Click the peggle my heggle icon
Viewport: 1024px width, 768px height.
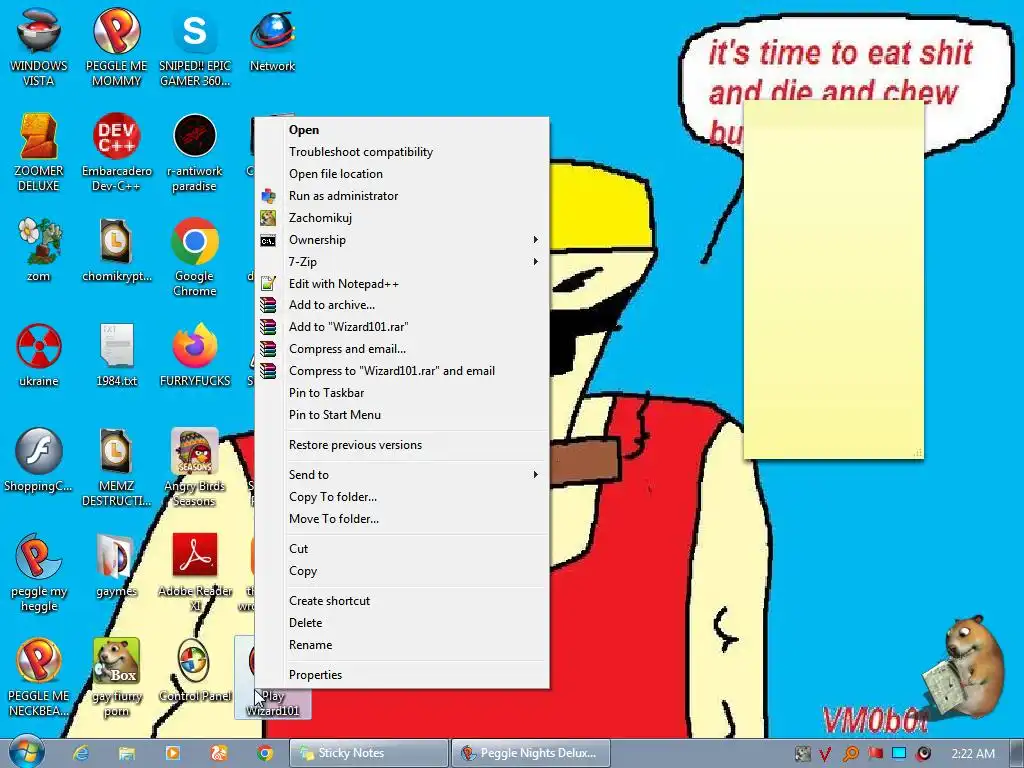pyautogui.click(x=39, y=573)
